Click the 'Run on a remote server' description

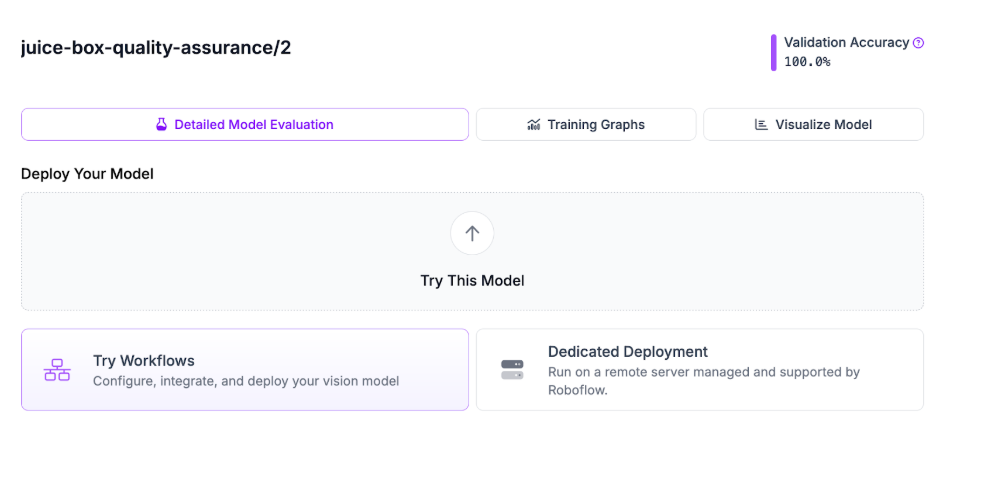(703, 372)
